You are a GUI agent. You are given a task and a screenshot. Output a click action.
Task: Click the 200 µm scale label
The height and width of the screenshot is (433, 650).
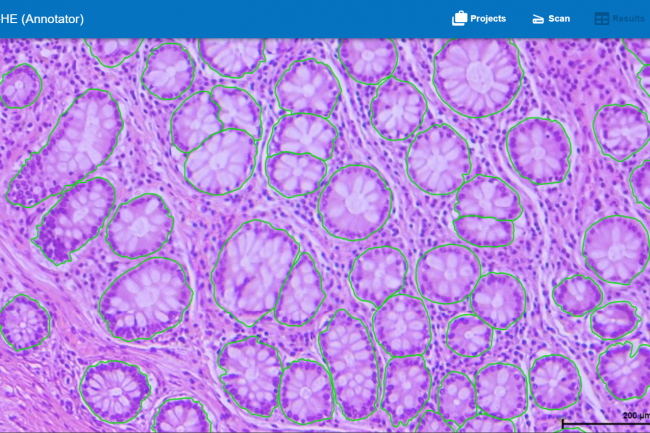635,414
